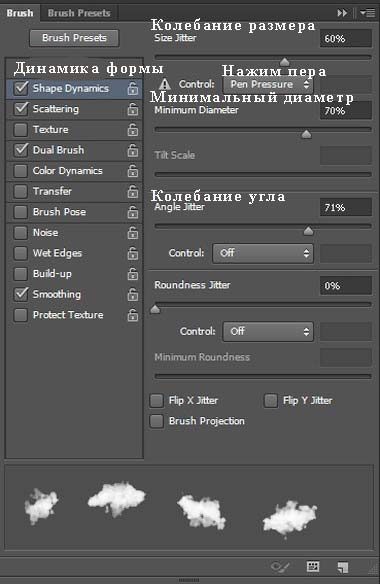Toggle the lock icon next to Scattering
Image resolution: width=380 pixels, height=584 pixels.
coord(133,109)
